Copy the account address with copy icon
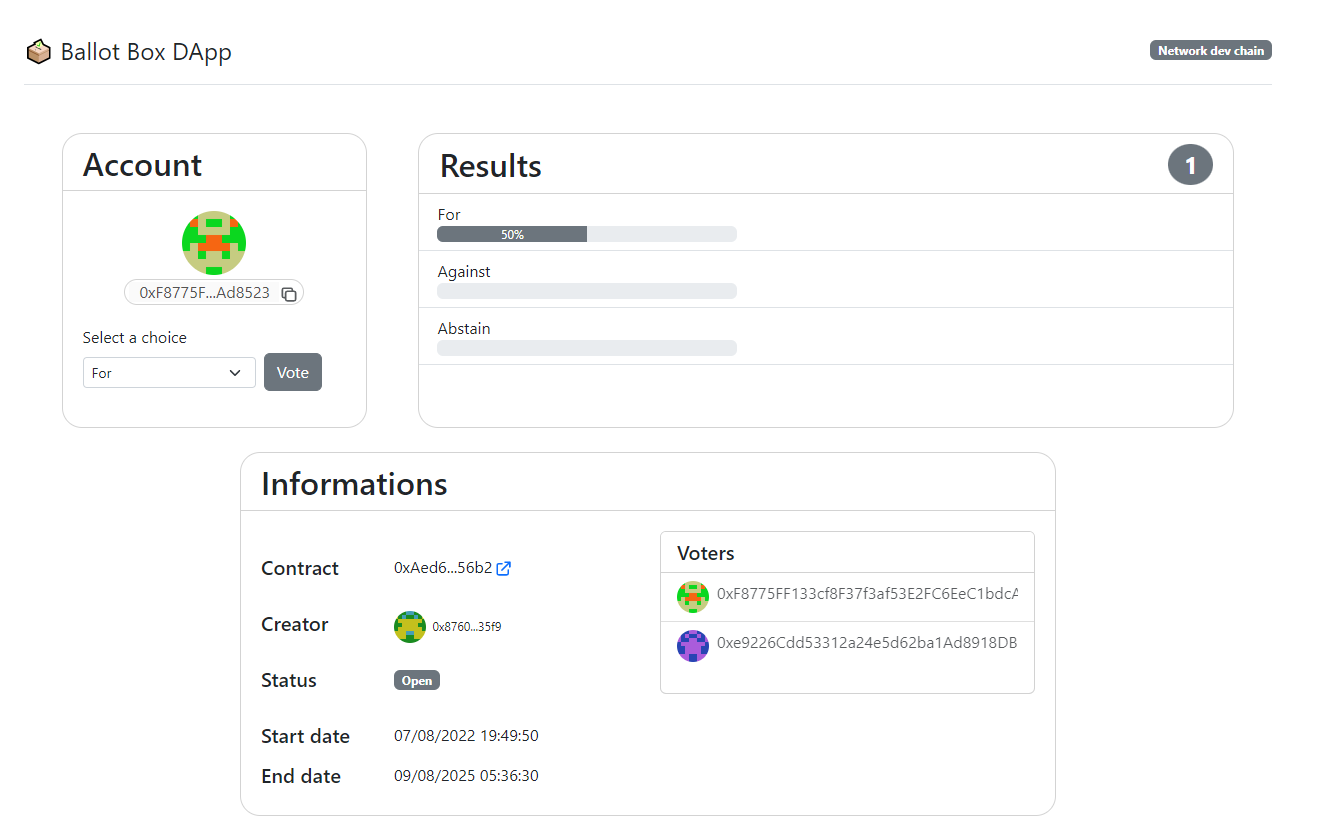This screenshot has height=840, width=1320. pos(289,294)
